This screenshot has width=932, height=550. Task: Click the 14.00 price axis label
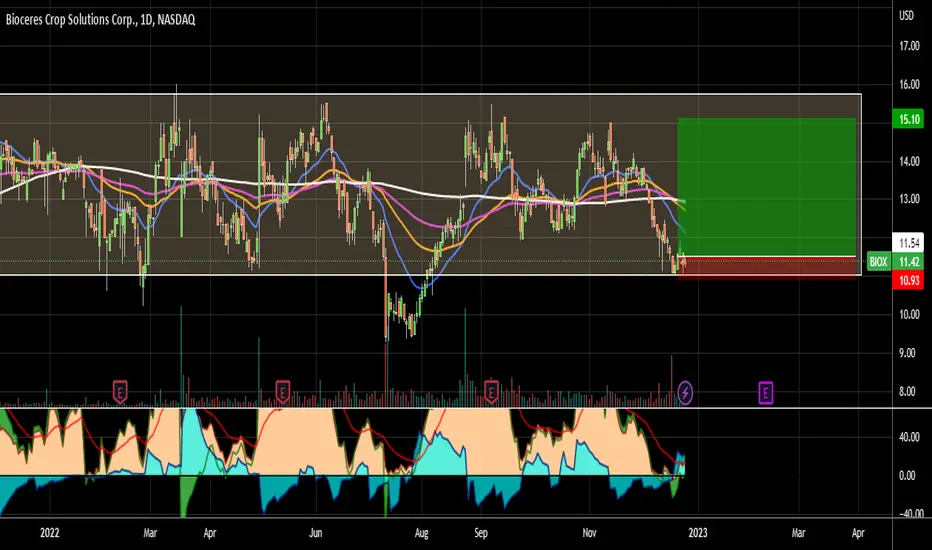click(x=909, y=161)
